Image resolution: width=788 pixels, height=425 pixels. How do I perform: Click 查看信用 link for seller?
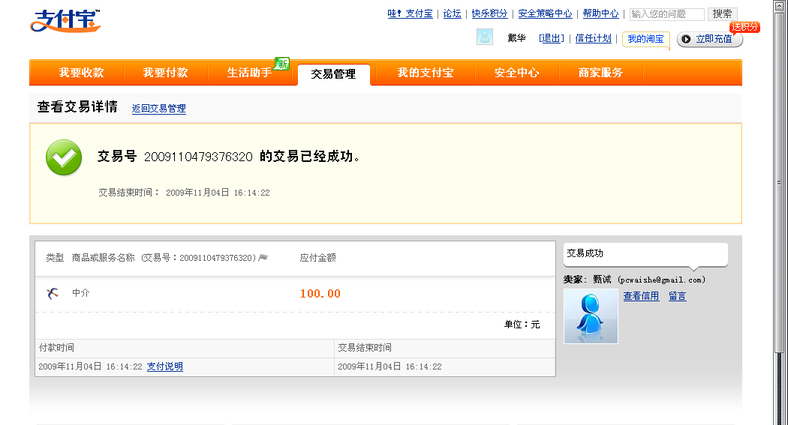click(x=641, y=296)
